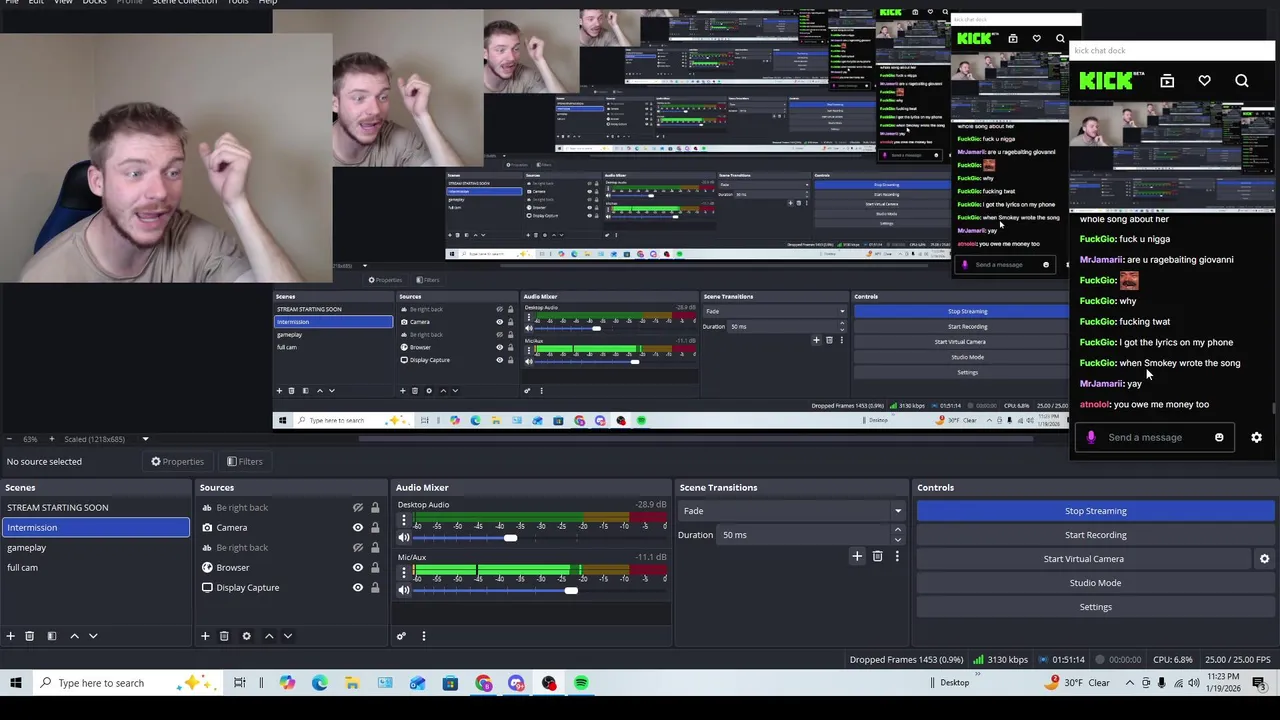Enable Studio Mode

pos(1095,583)
